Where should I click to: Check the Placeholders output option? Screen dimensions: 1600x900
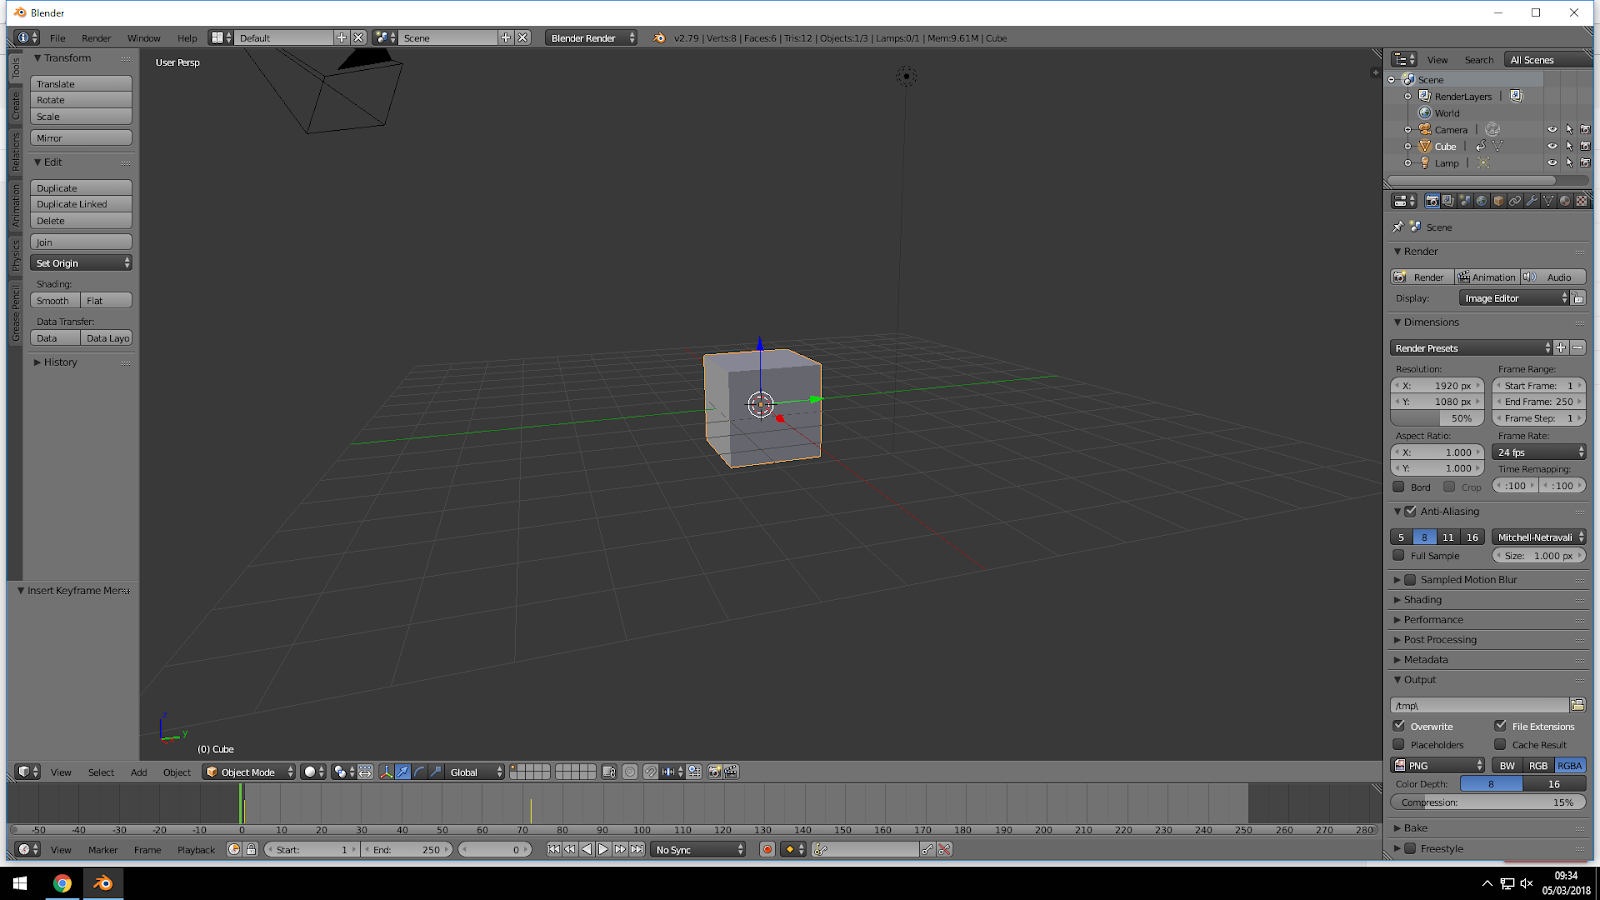click(1400, 744)
